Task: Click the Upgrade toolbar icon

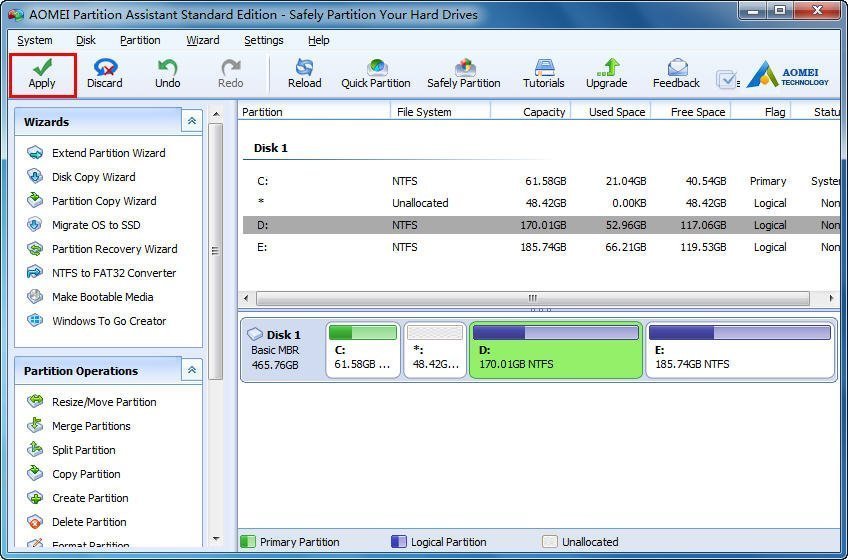Action: (x=607, y=75)
